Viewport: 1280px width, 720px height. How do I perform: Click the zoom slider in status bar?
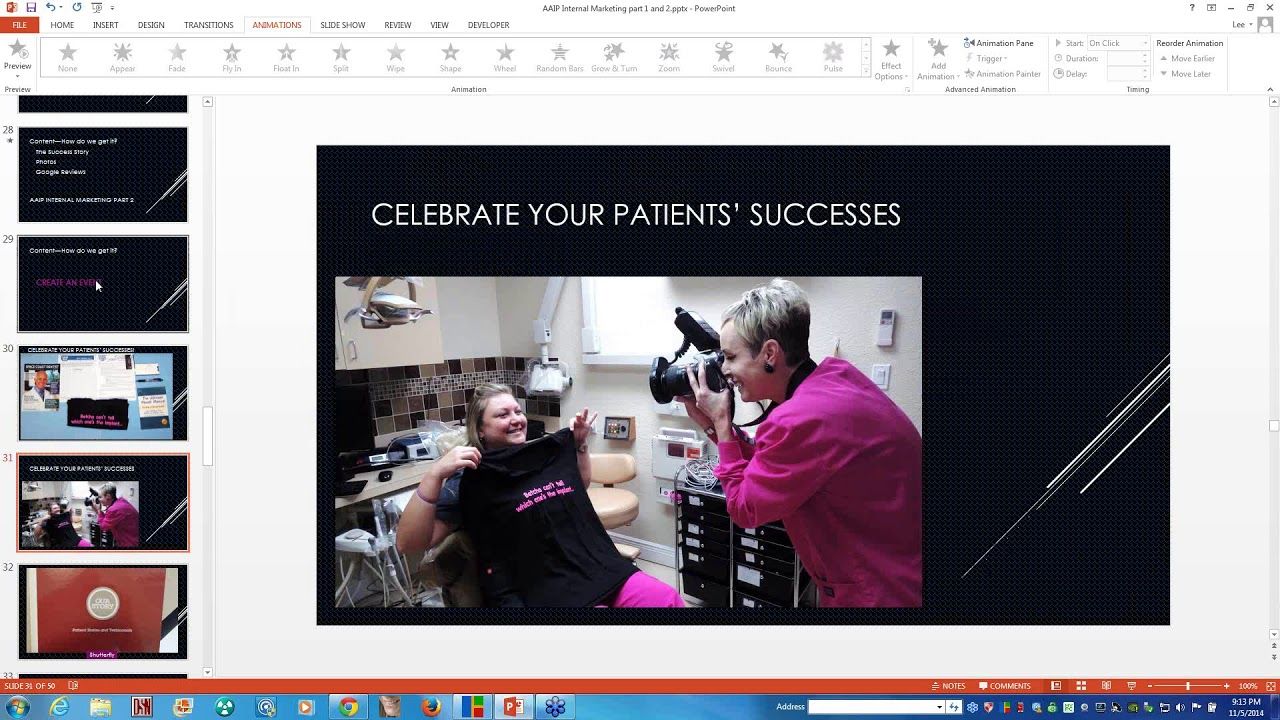(1187, 686)
